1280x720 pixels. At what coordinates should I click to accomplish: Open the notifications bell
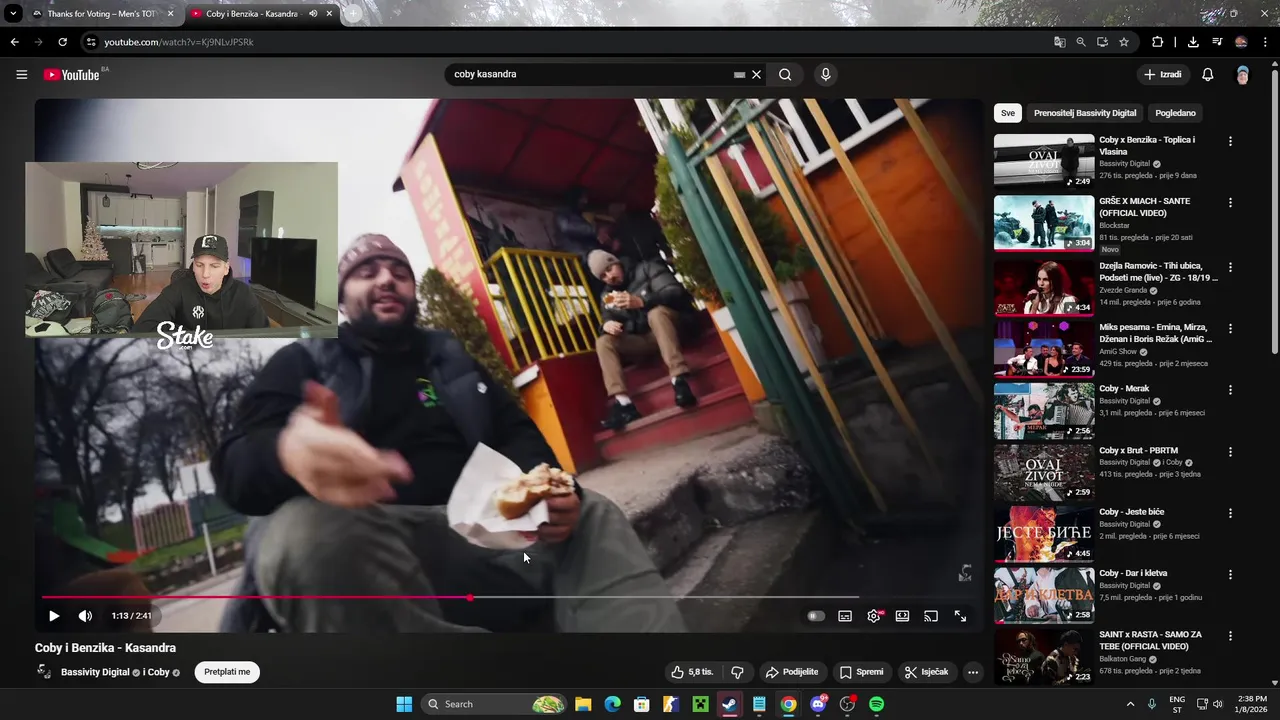coord(1207,74)
